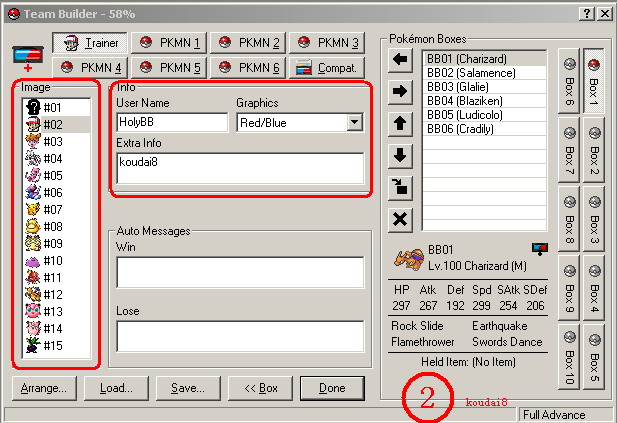This screenshot has height=423, width=617.
Task: Open the PKMN 1 tab
Action: point(169,42)
